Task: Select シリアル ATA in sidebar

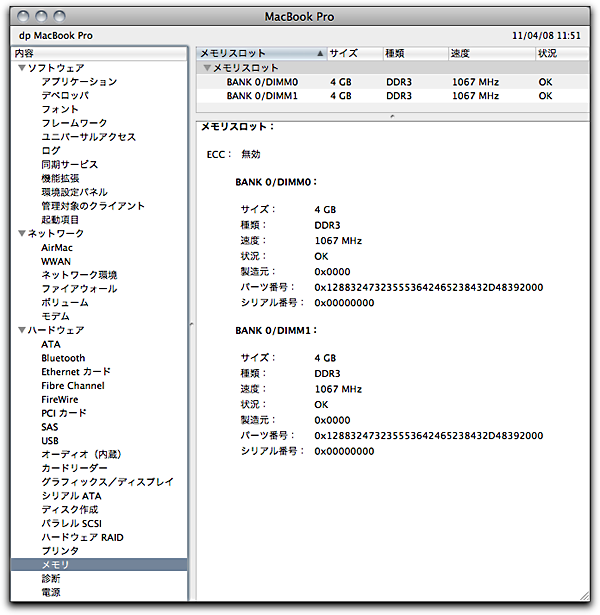Action: coord(71,496)
